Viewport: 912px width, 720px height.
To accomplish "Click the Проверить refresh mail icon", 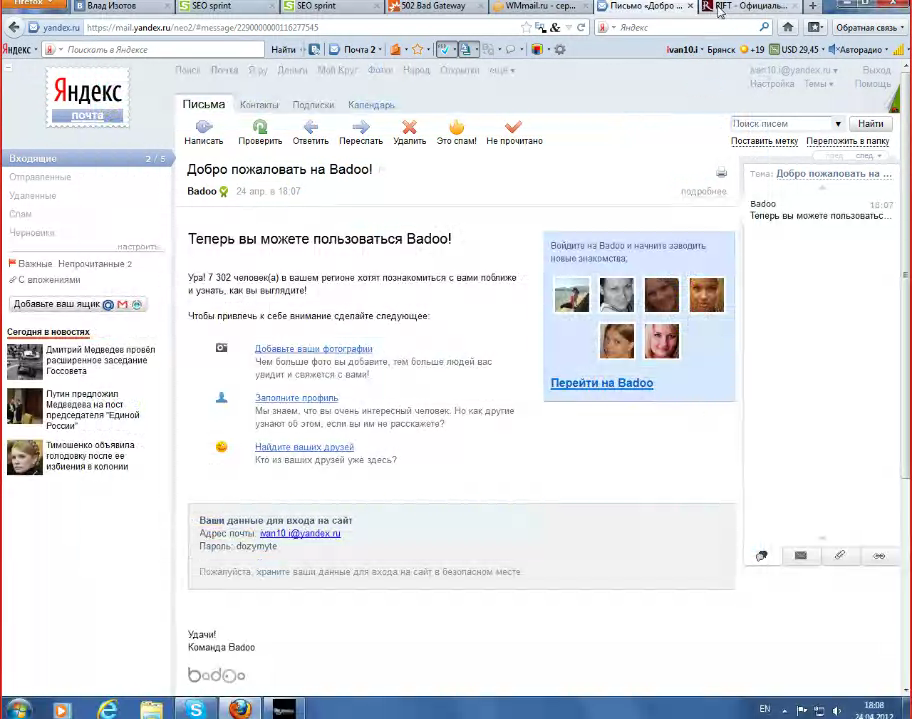I will [x=260, y=126].
